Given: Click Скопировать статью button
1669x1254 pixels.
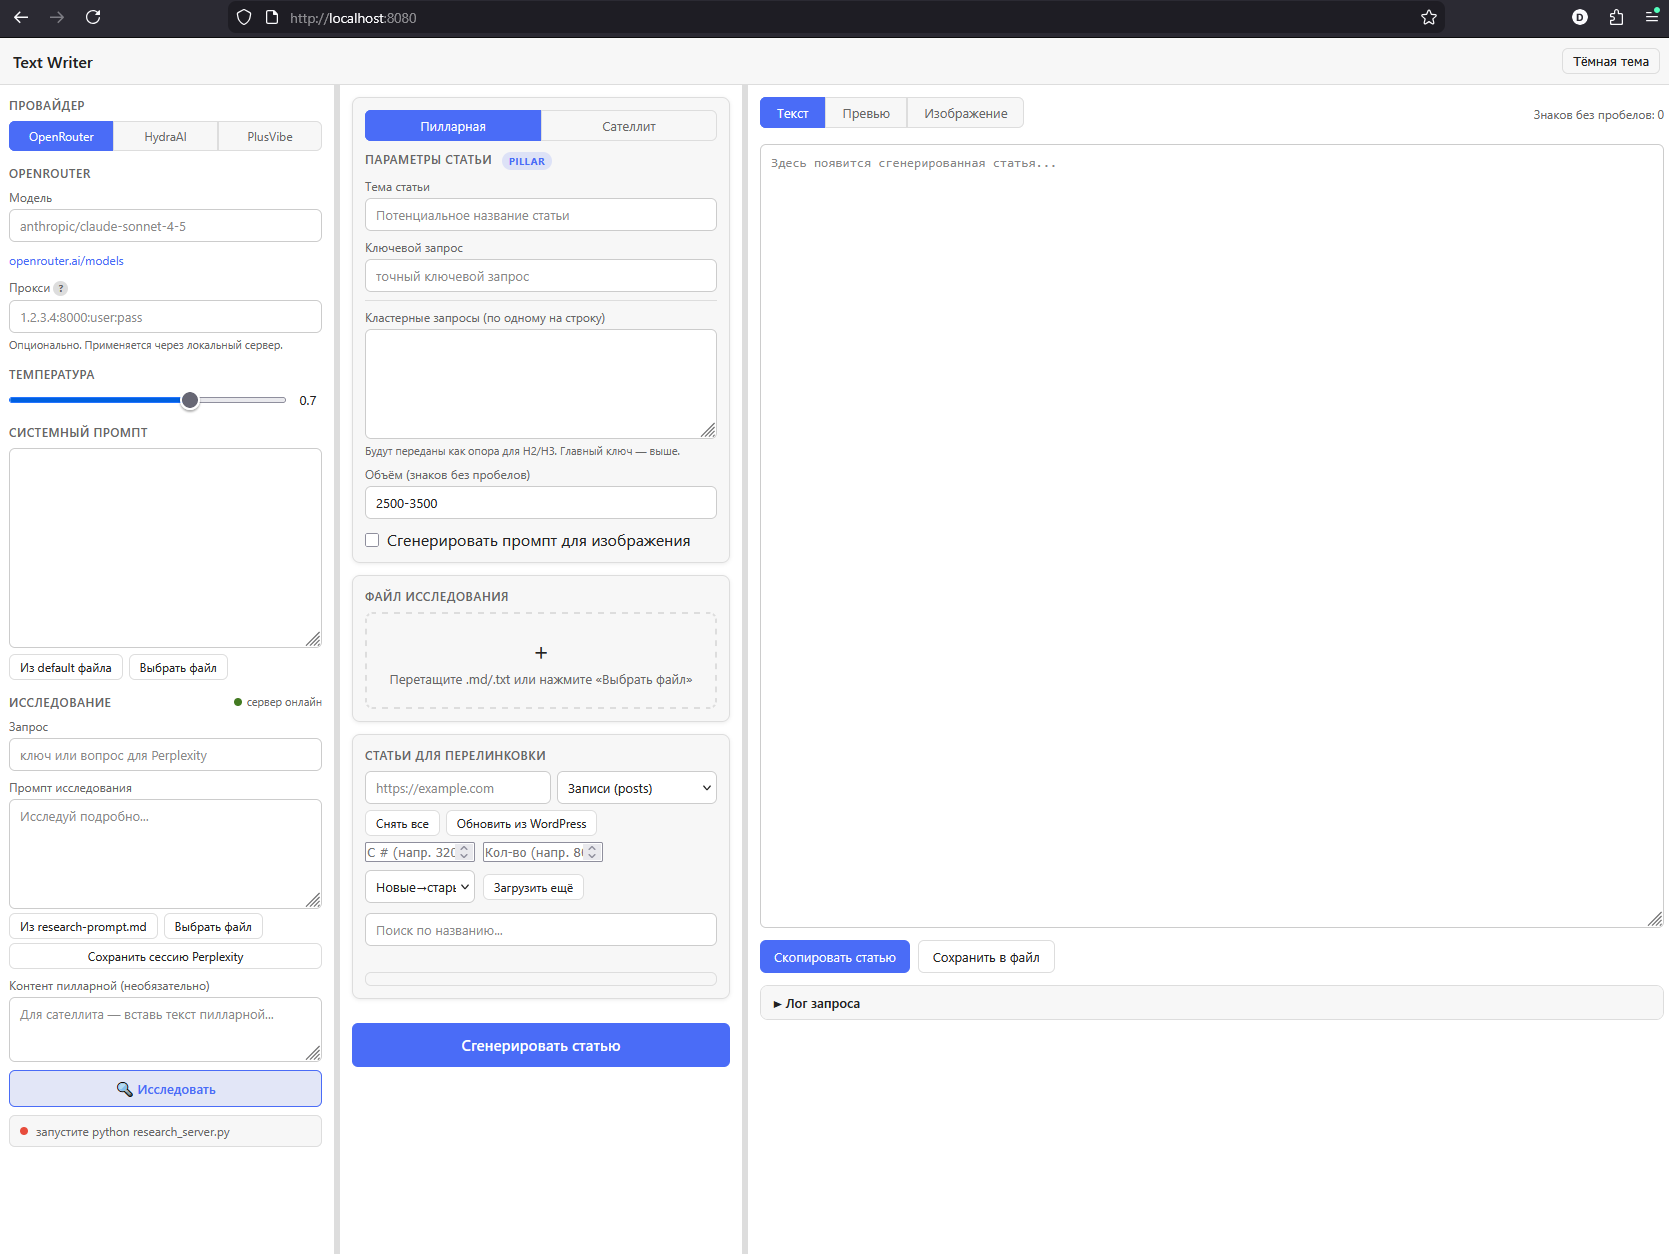Looking at the screenshot, I should tap(835, 957).
